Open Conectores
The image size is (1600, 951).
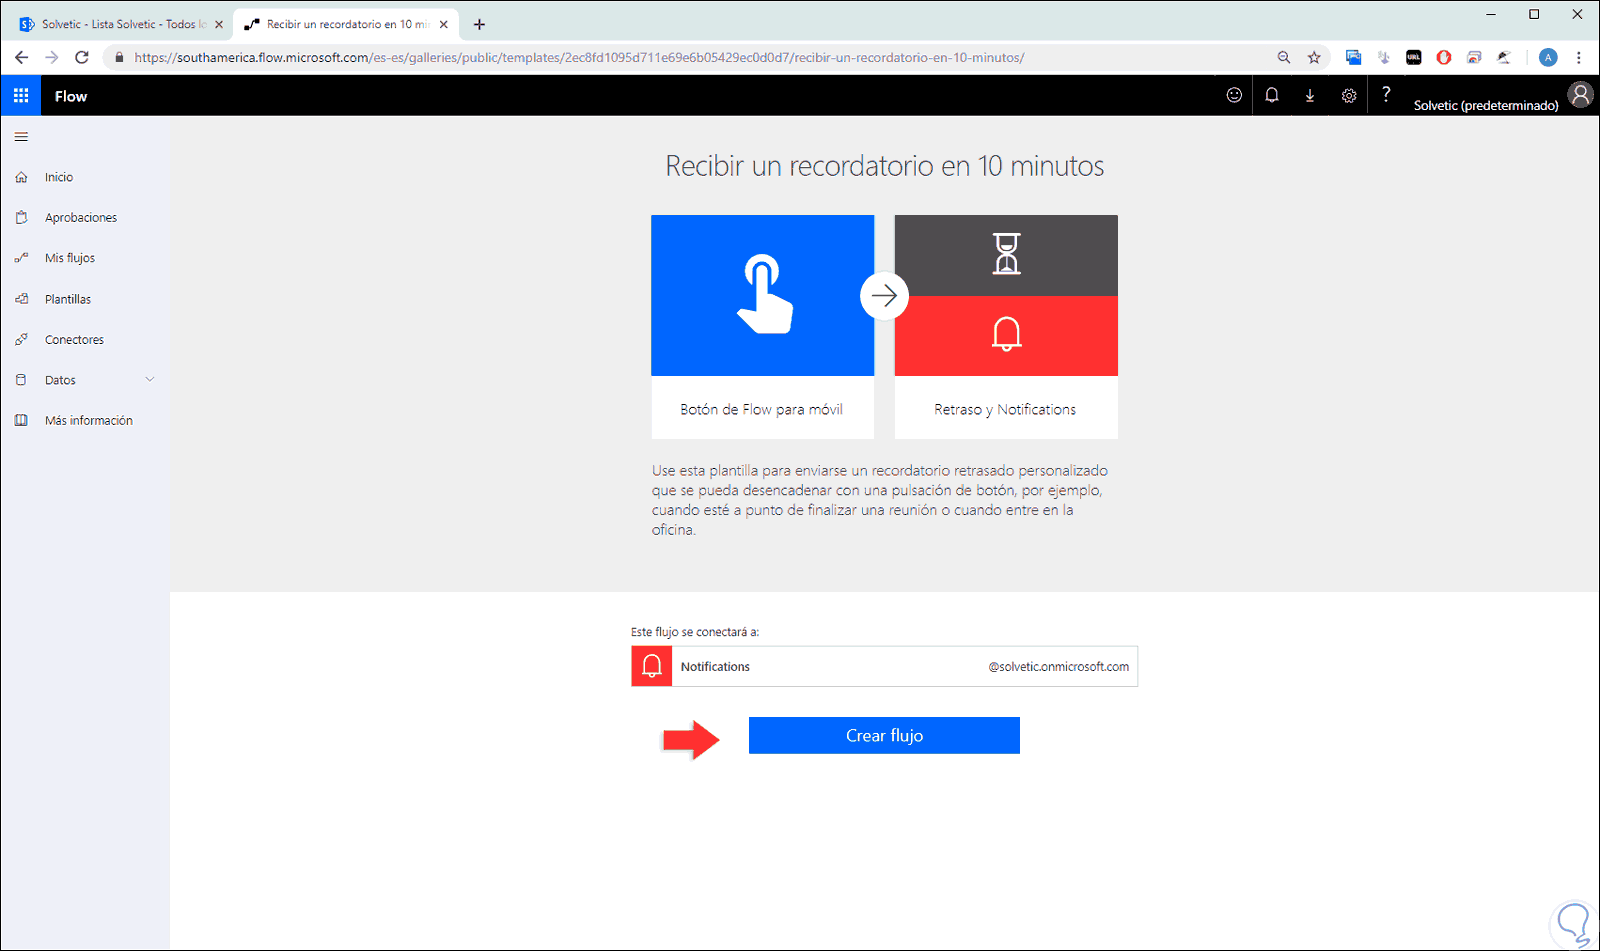[x=74, y=340]
